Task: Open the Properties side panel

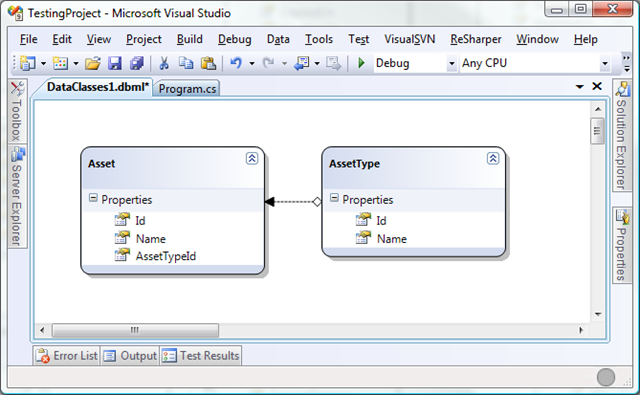Action: [x=622, y=245]
